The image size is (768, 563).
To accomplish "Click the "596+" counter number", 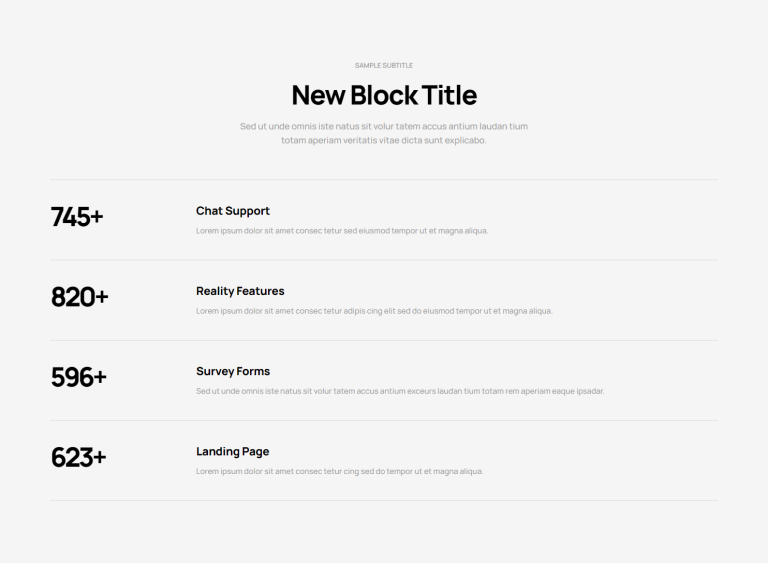I will (78, 377).
